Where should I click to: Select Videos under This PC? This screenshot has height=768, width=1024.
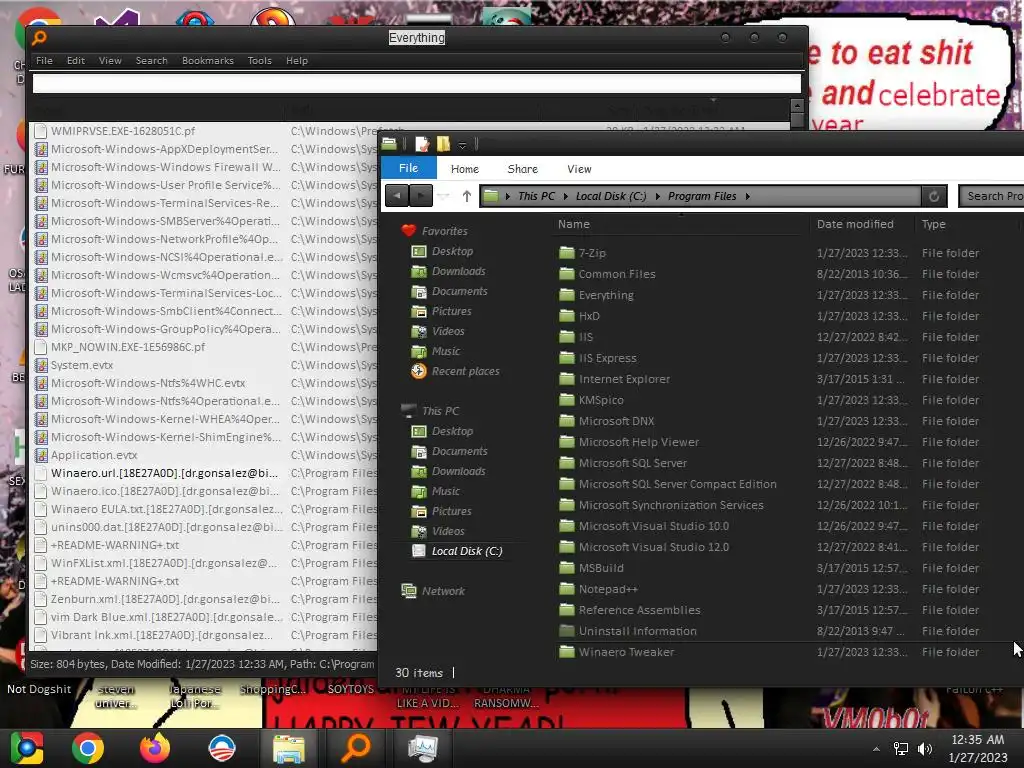pos(448,531)
